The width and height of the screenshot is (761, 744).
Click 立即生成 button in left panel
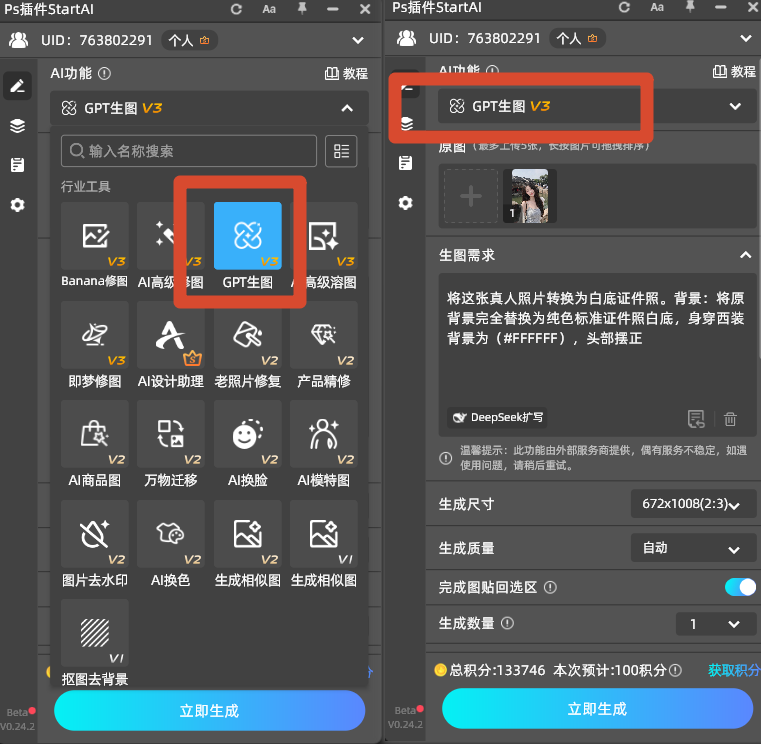[209, 711]
